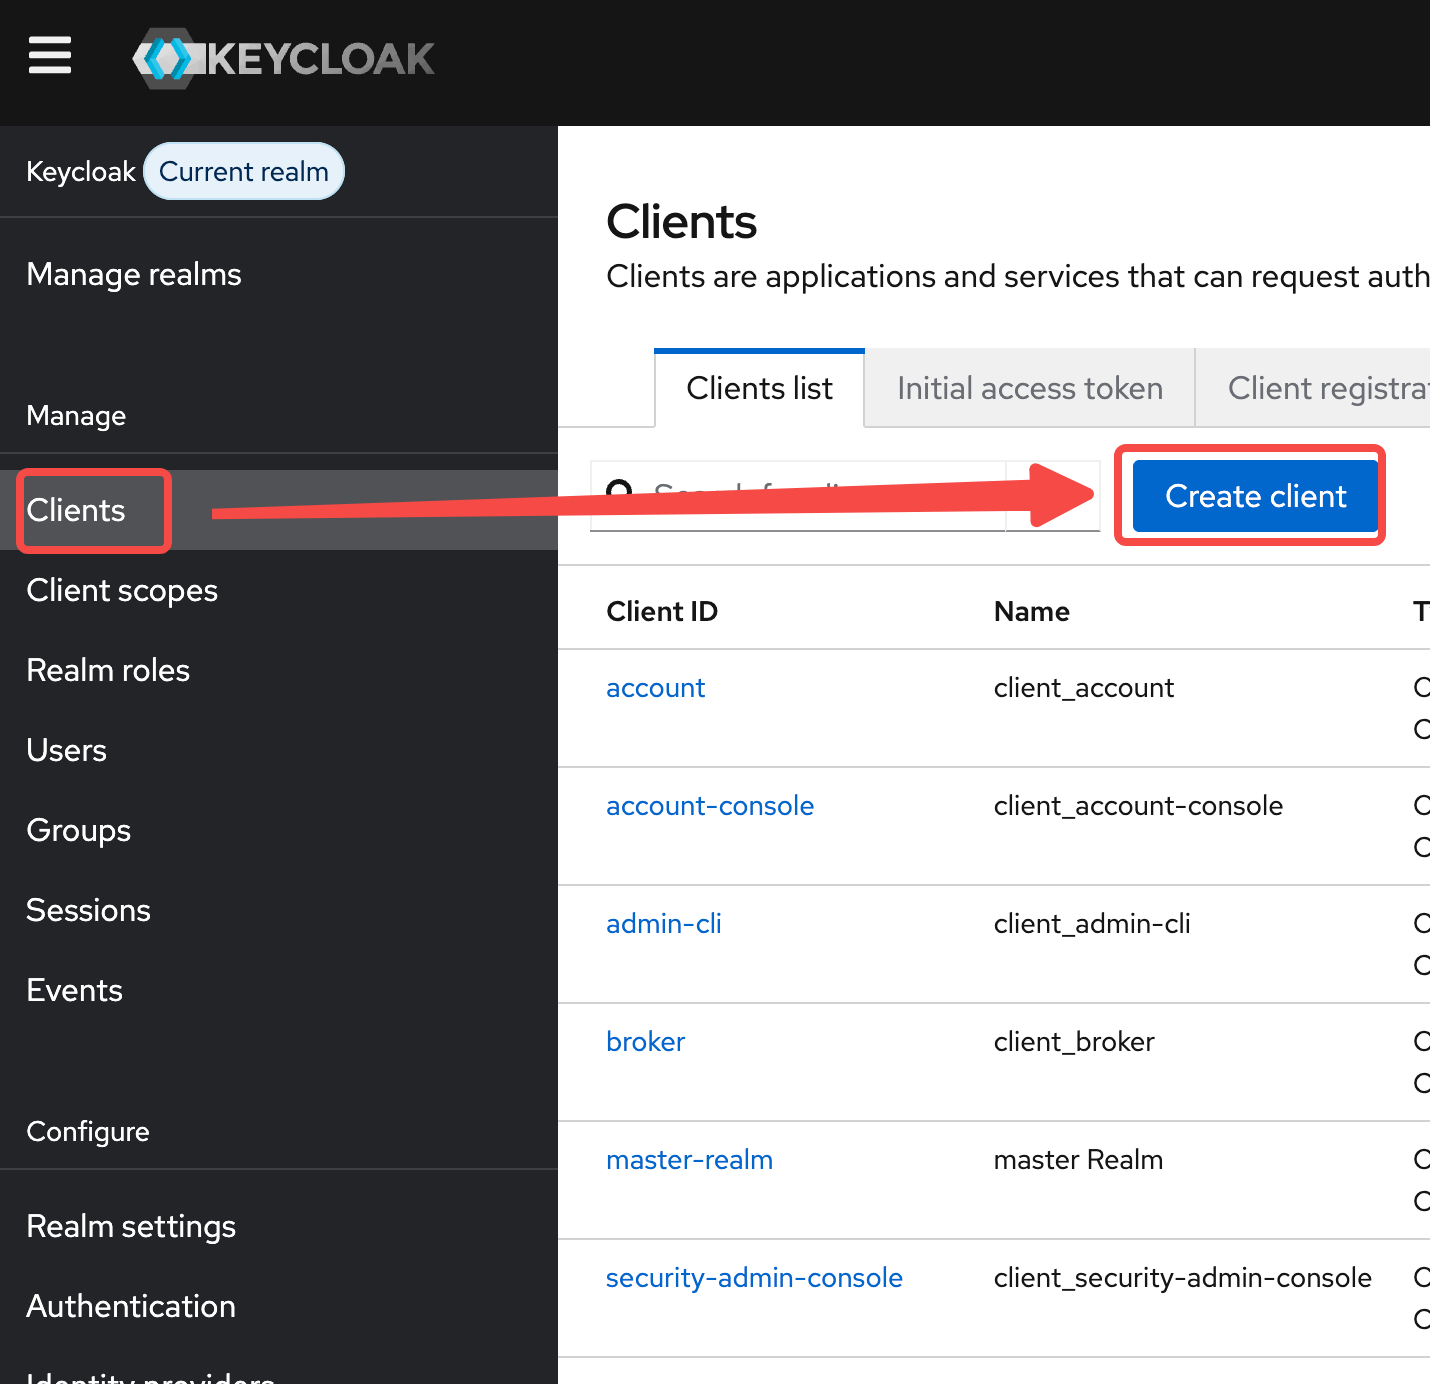Open the master-realm client link
This screenshot has height=1384, width=1430.
(x=689, y=1160)
